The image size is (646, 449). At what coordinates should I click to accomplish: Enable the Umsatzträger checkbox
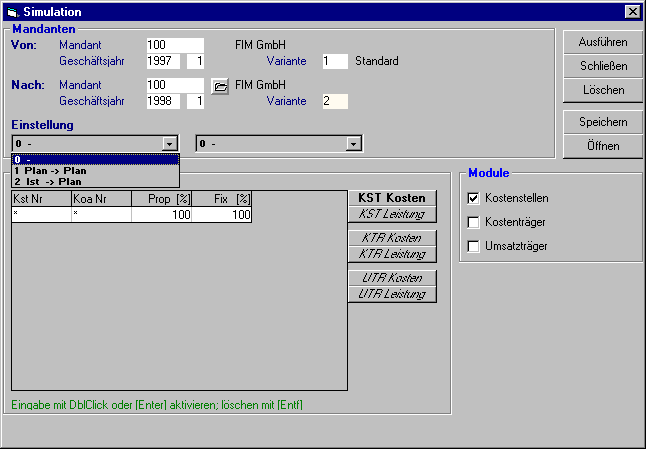tap(473, 246)
